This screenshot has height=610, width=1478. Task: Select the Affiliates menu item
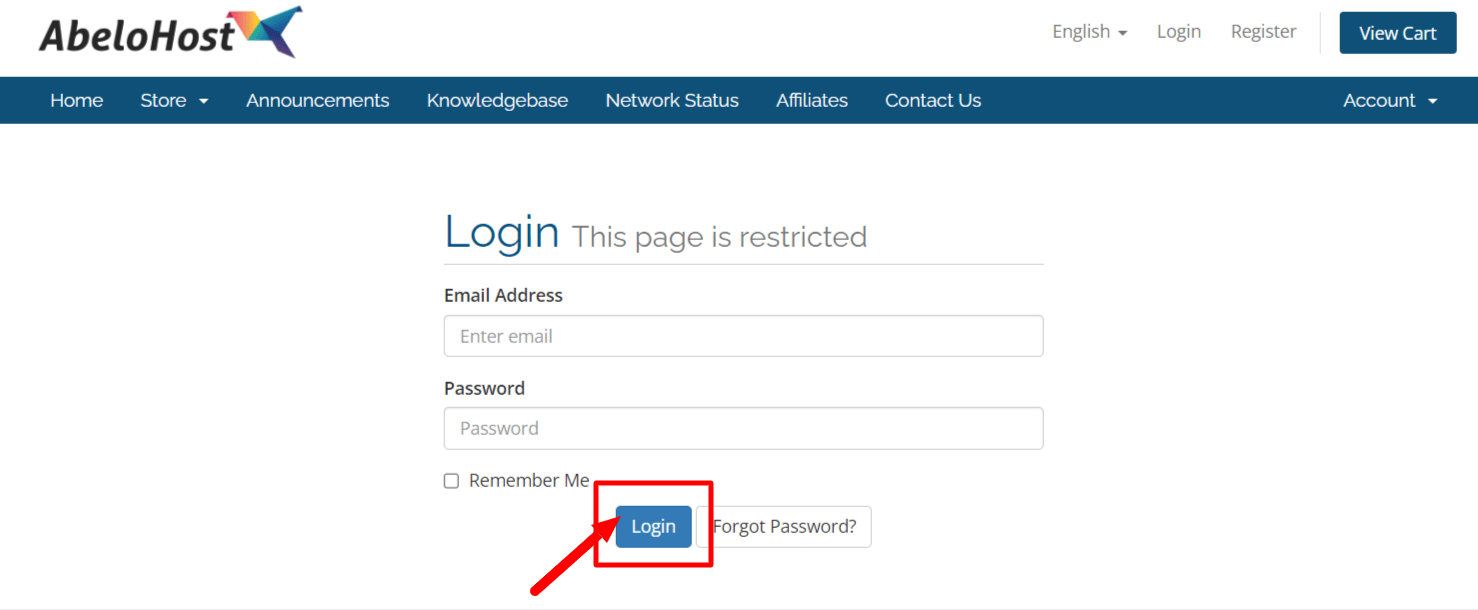(811, 100)
